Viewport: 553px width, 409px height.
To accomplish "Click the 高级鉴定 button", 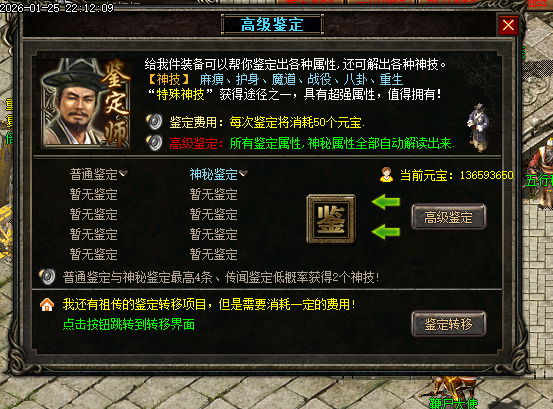I will pos(449,217).
